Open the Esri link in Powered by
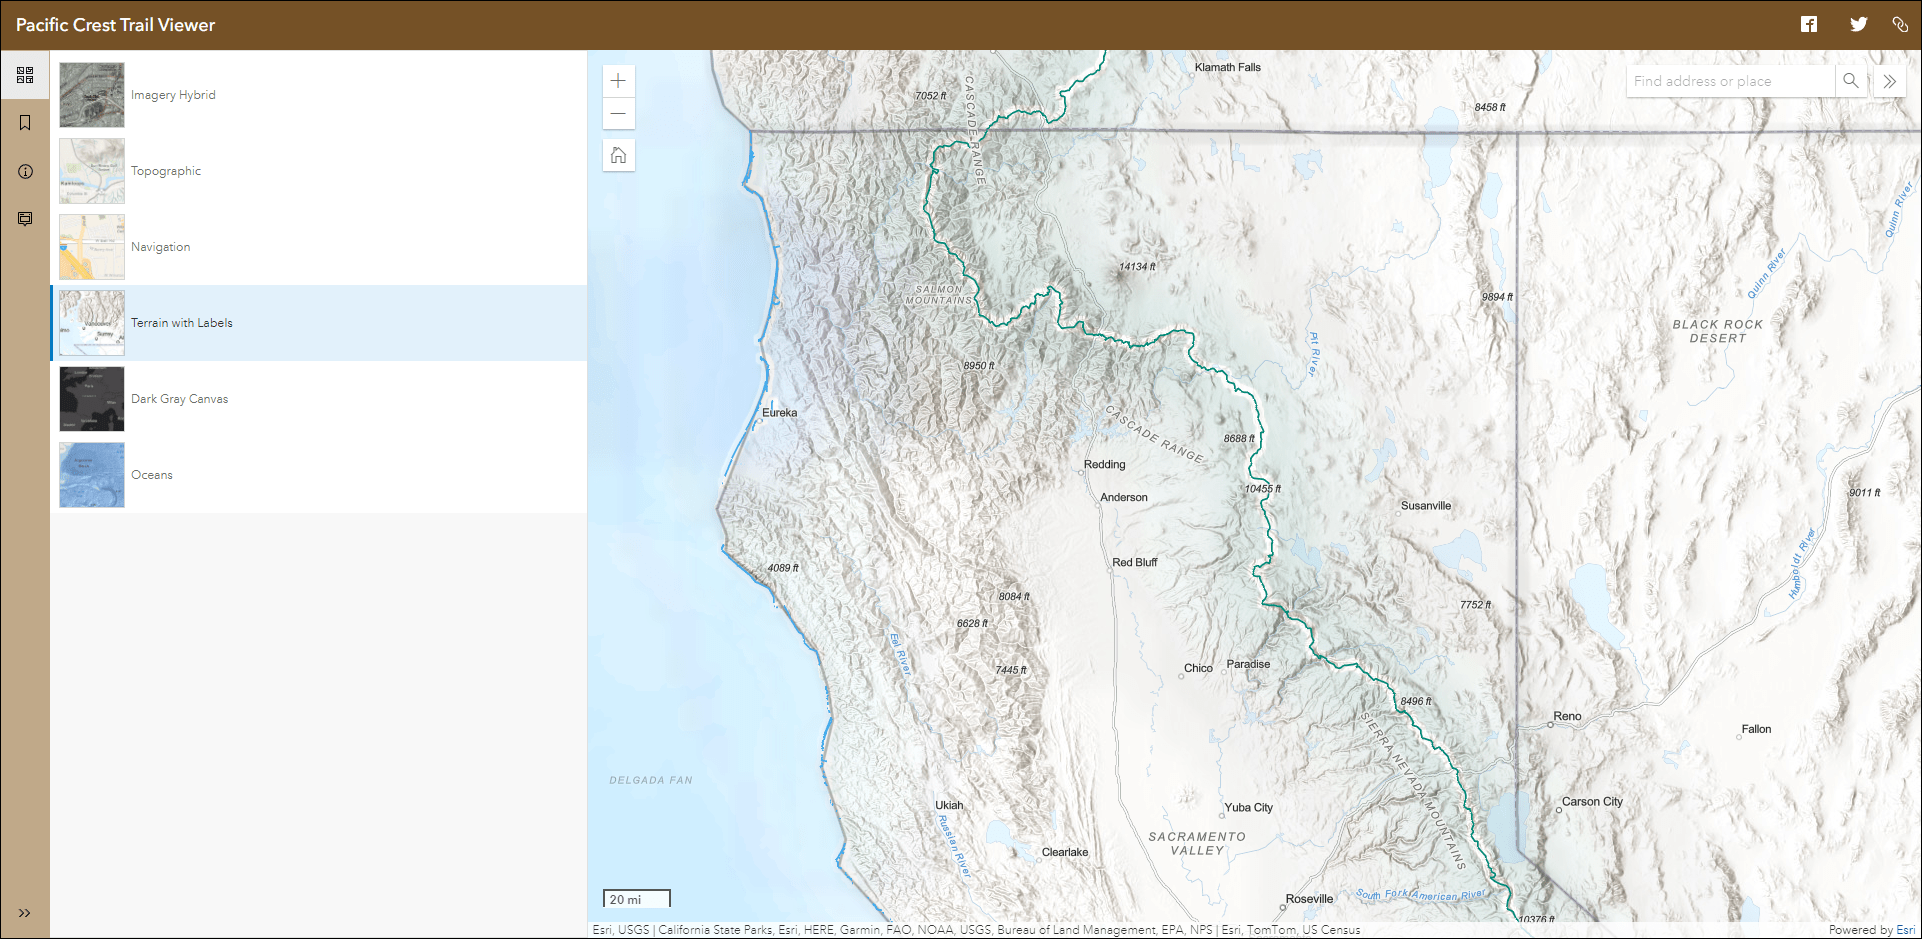Viewport: 1922px width, 939px height. tap(1906, 930)
